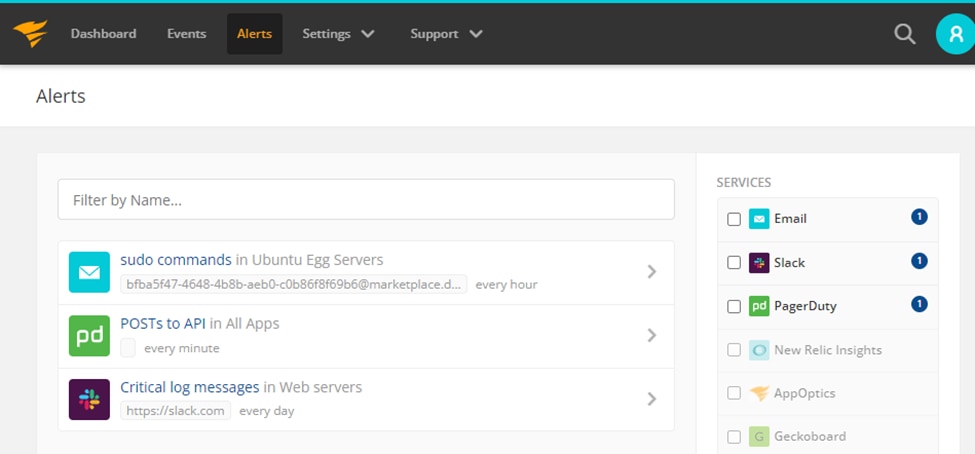Check the Geckoboard service checkbox

coord(734,437)
